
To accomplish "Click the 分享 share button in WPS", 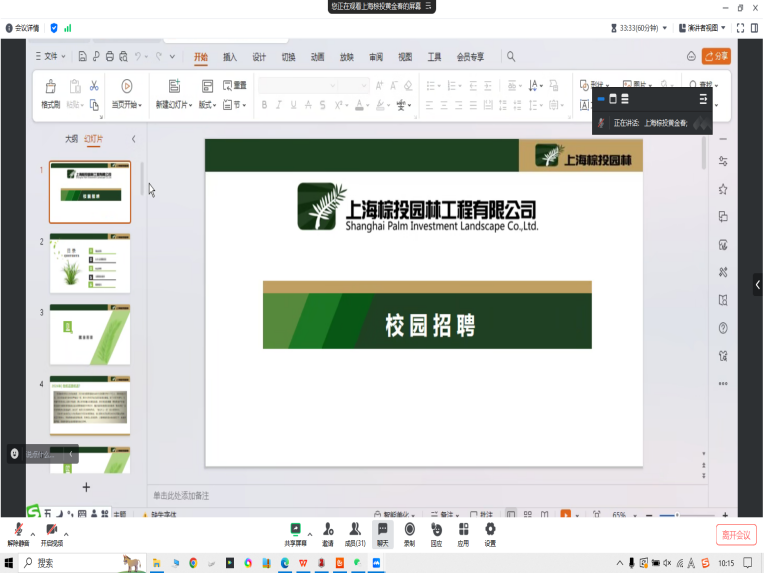I will point(716,57).
